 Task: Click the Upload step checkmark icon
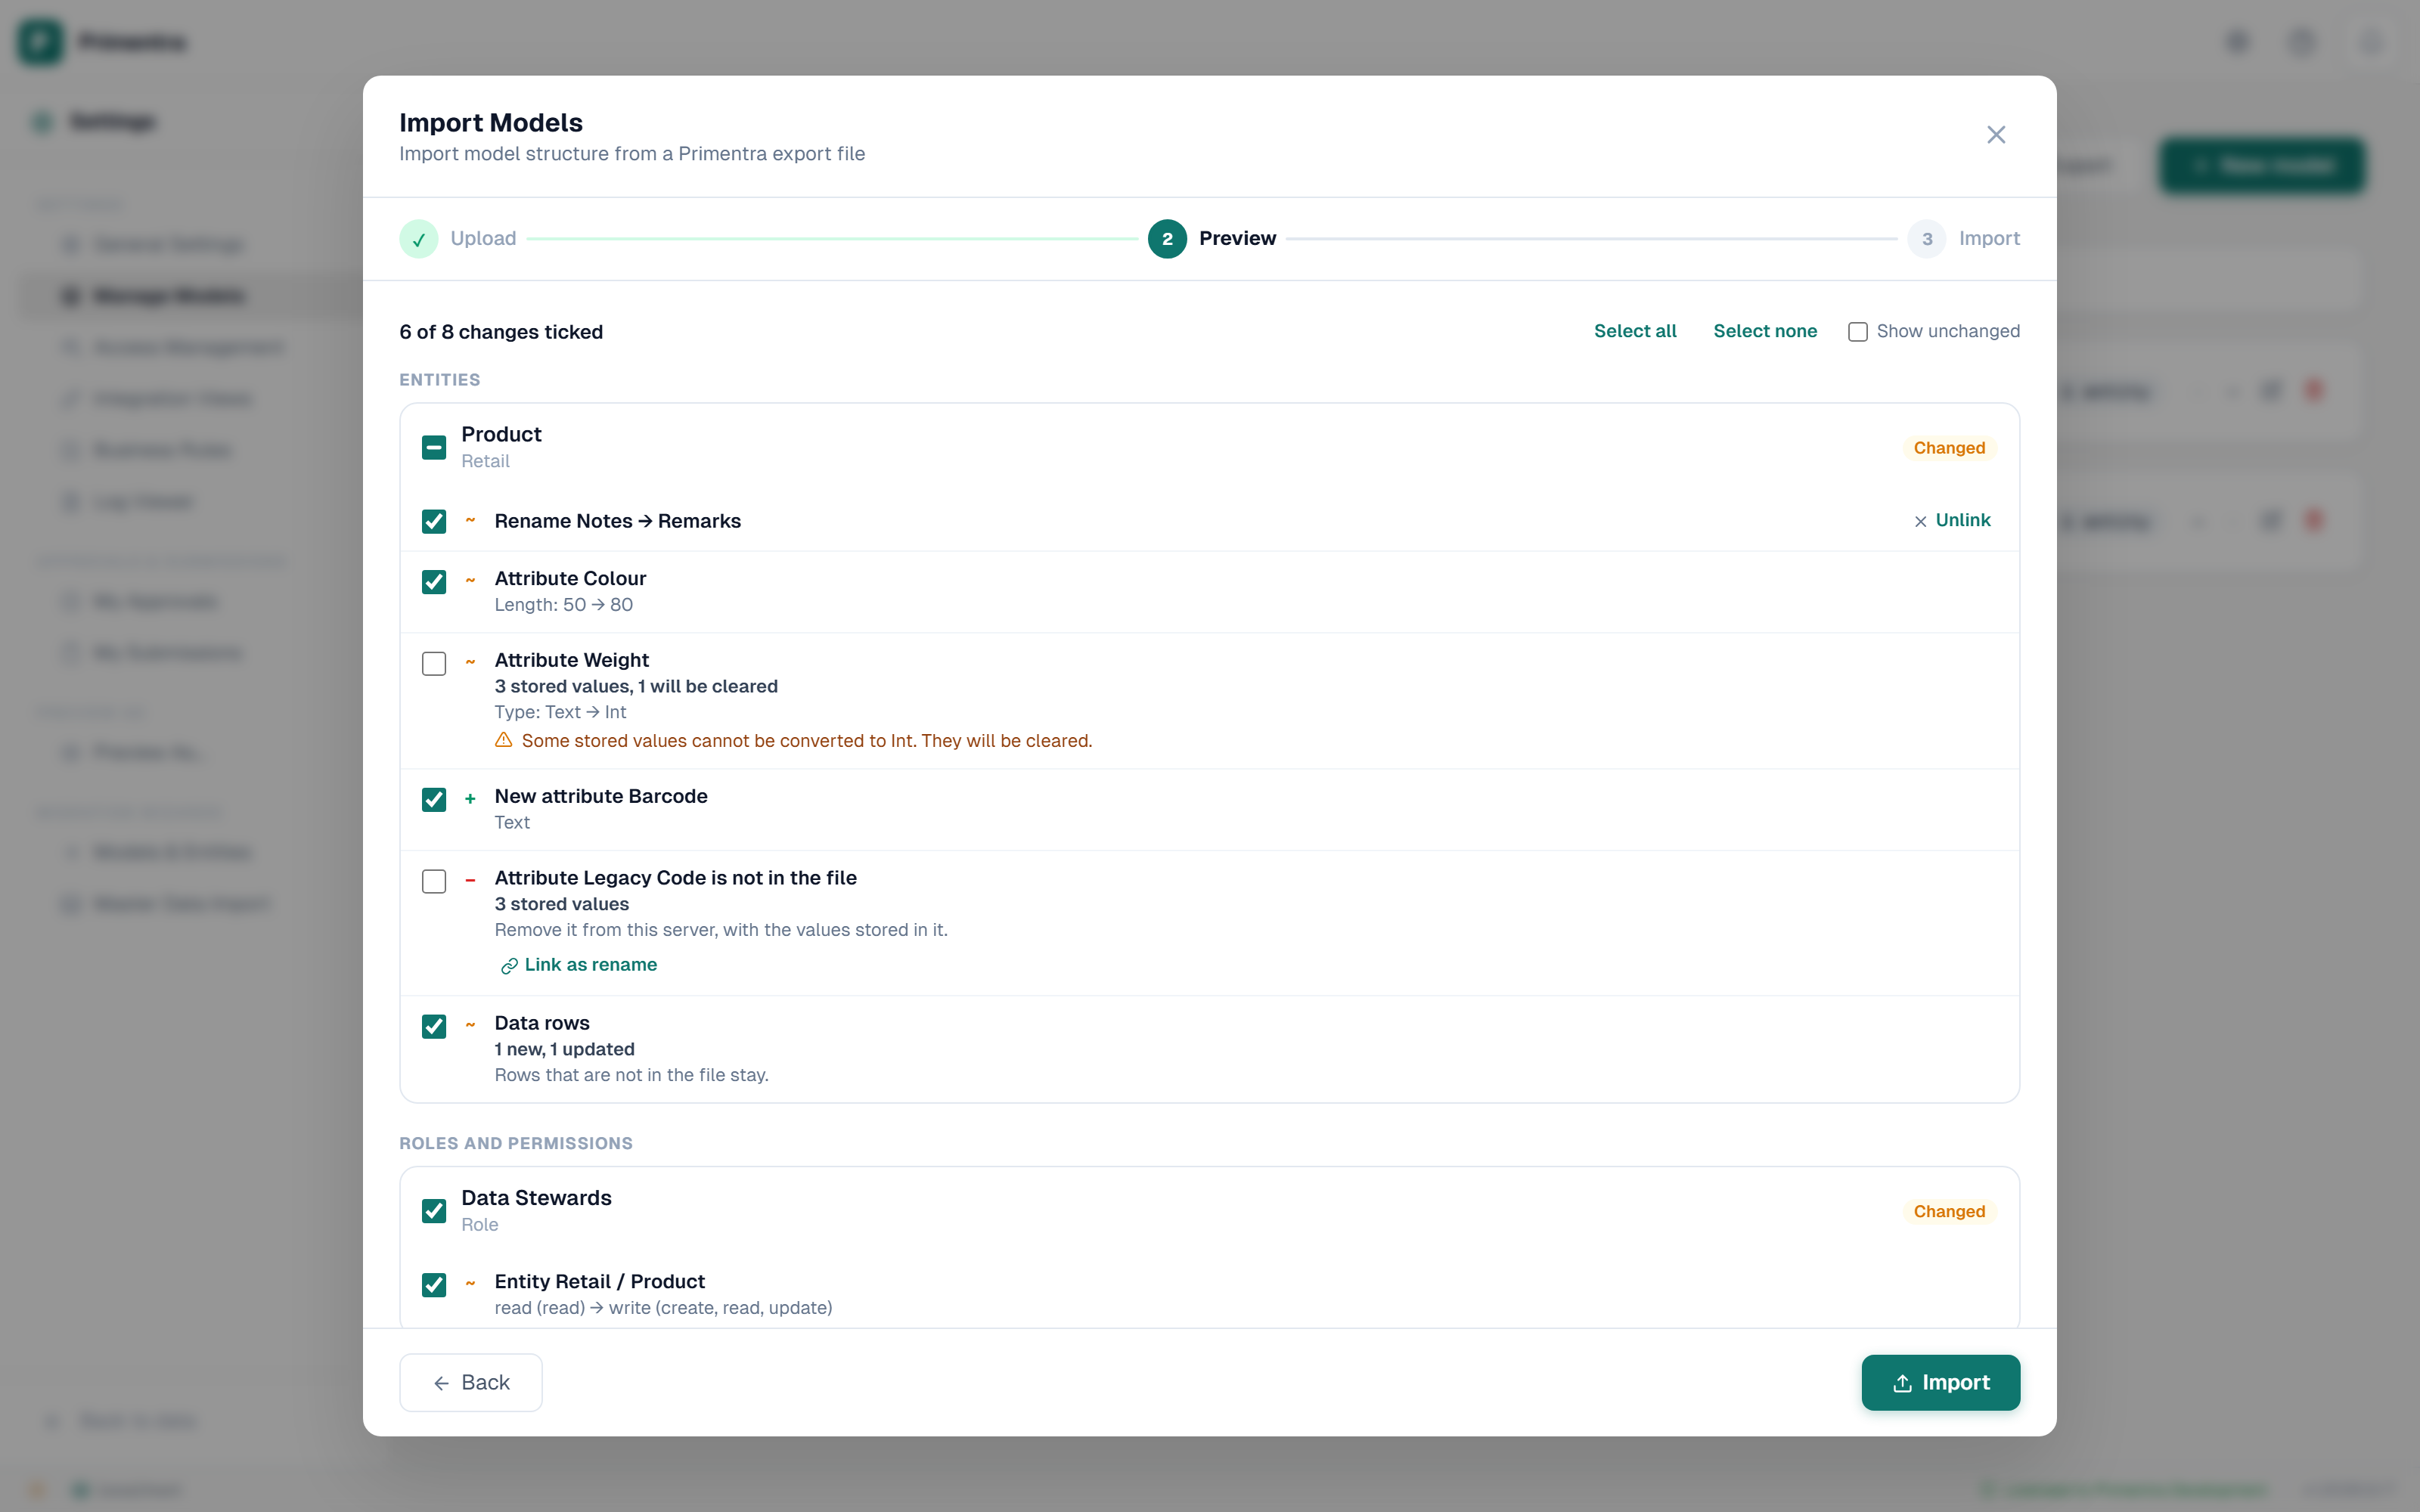pos(418,239)
